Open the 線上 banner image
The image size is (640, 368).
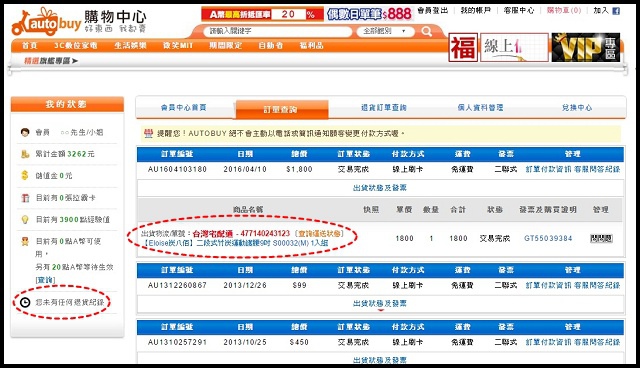coord(514,48)
